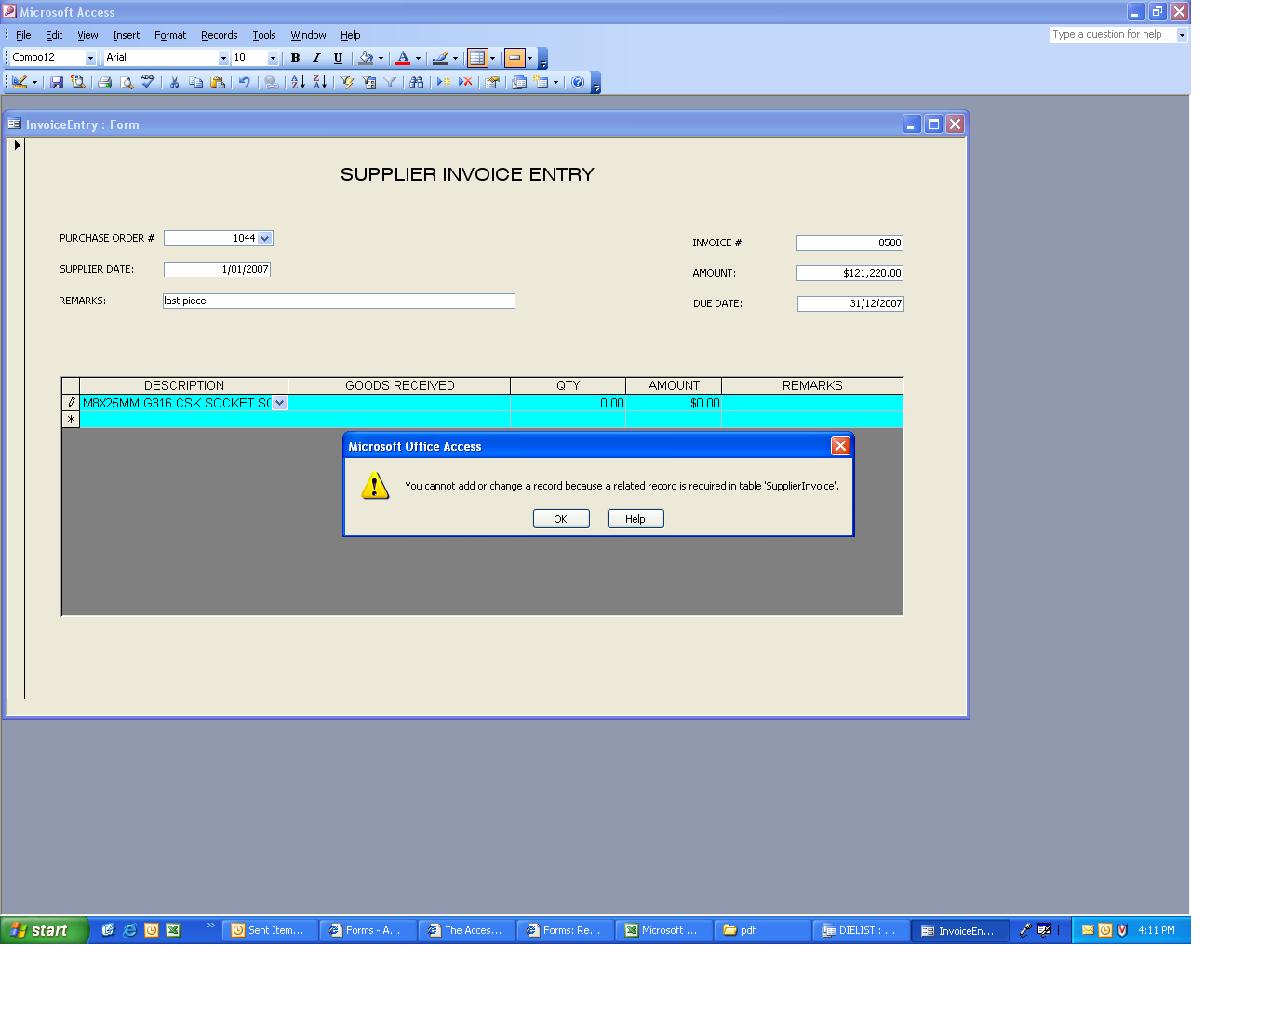Click the Properties toolbar icon
This screenshot has height=1024, width=1280.
[492, 82]
